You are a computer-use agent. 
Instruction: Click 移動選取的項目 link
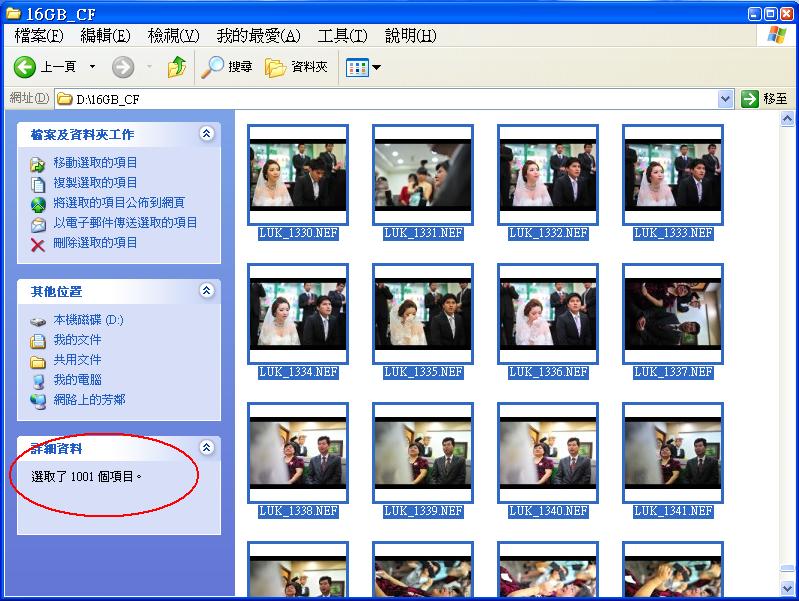point(95,163)
